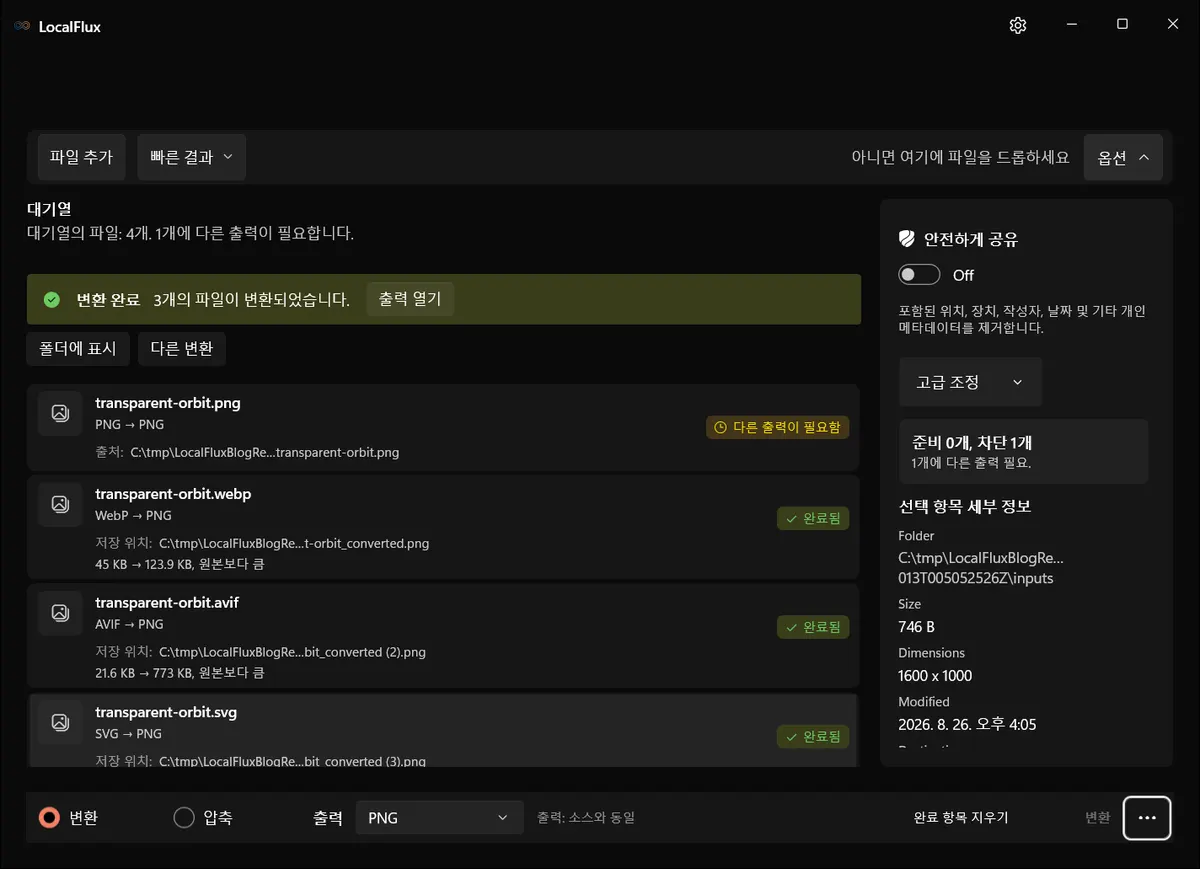Click 완료 항목 지우기
Image resolution: width=1200 pixels, height=869 pixels.
tap(961, 818)
